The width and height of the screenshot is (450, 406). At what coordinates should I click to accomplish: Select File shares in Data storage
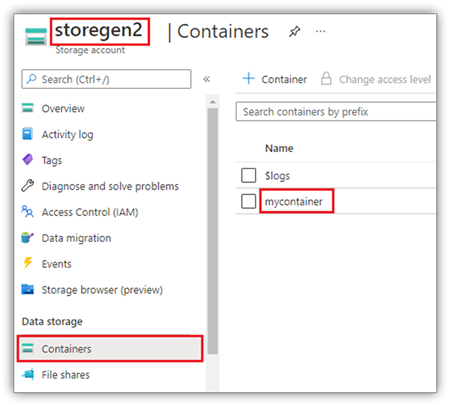56,375
